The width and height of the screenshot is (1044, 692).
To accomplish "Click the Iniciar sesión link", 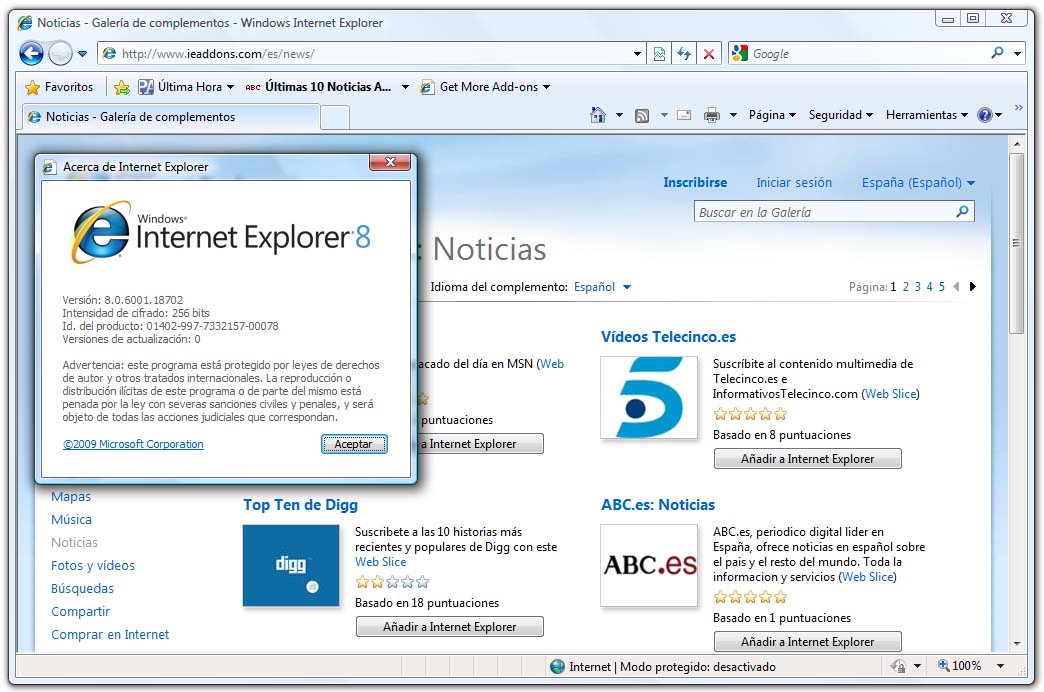I will (794, 182).
